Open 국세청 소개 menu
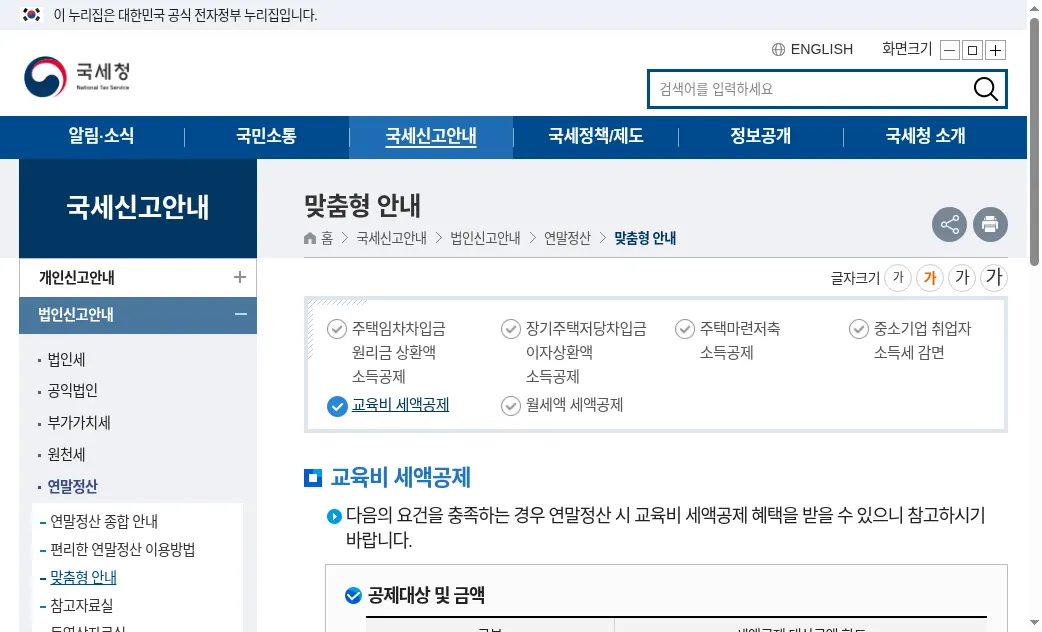This screenshot has width=1042, height=632. pyautogui.click(x=925, y=136)
